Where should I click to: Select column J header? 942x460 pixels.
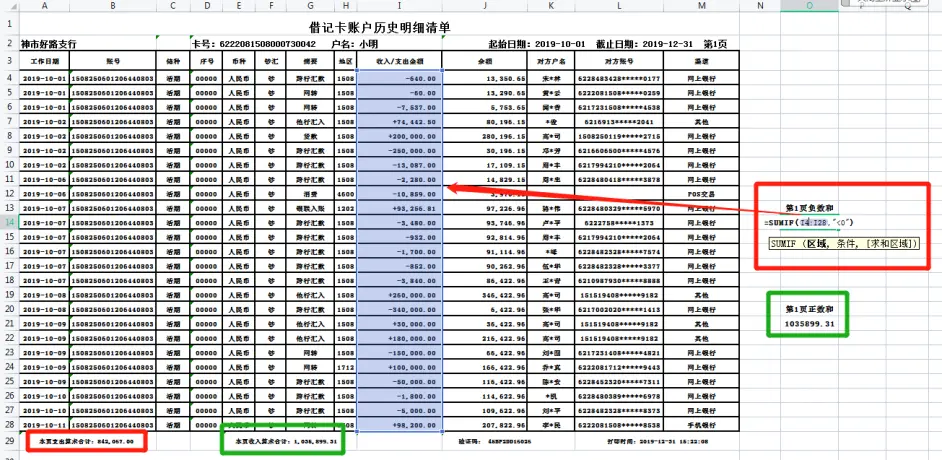tap(485, 5)
